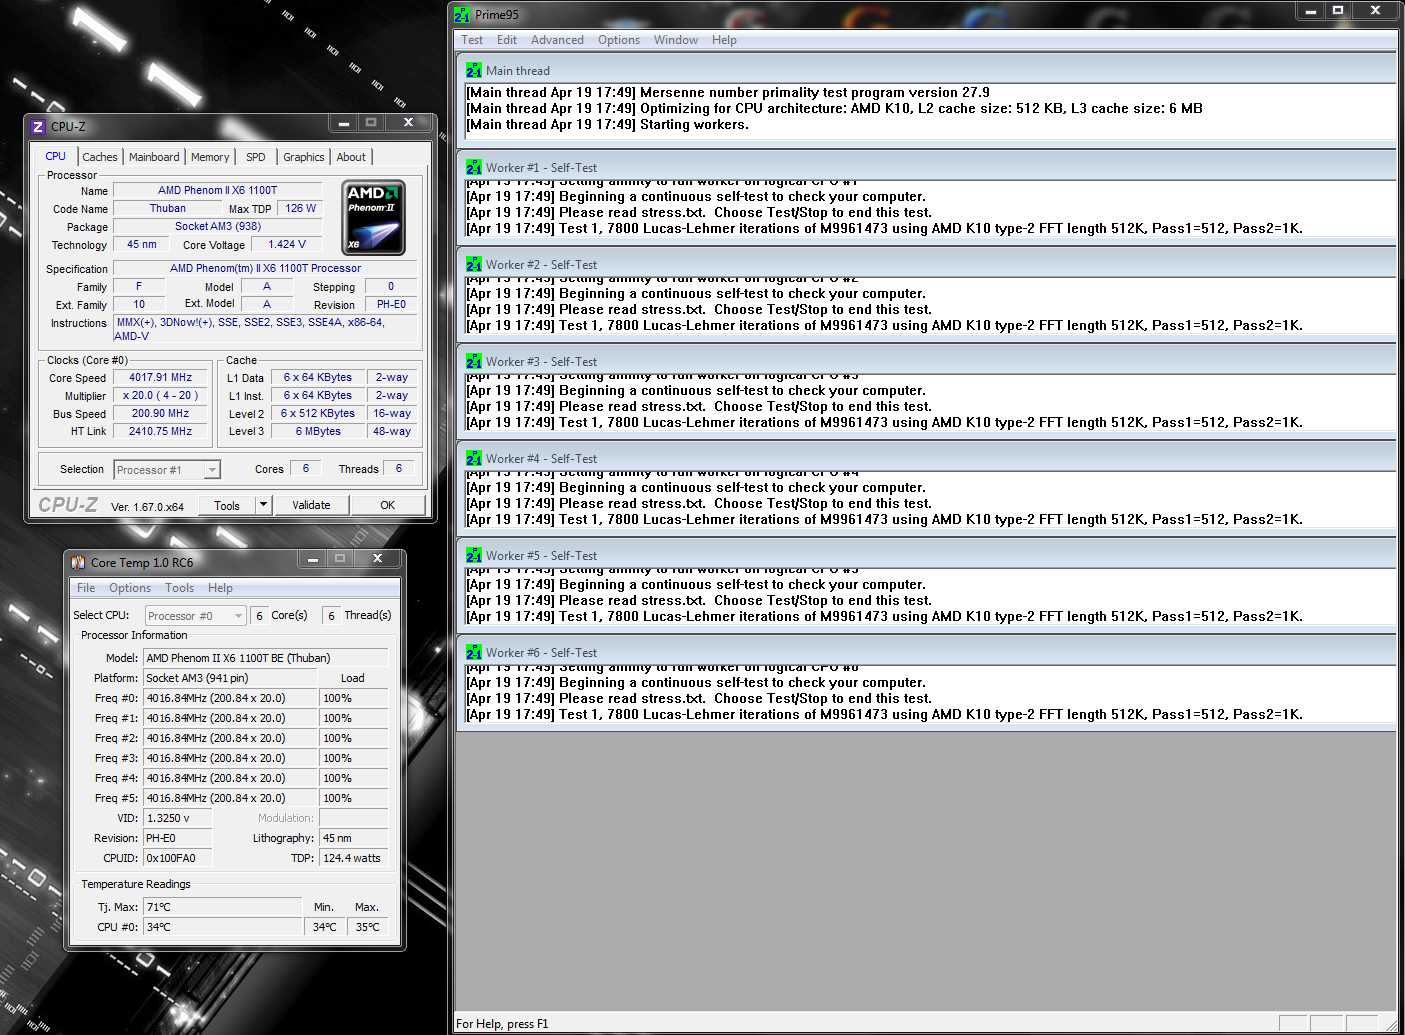Select the CPU tab in CPU-Z
Image resolution: width=1405 pixels, height=1035 pixels.
click(56, 156)
